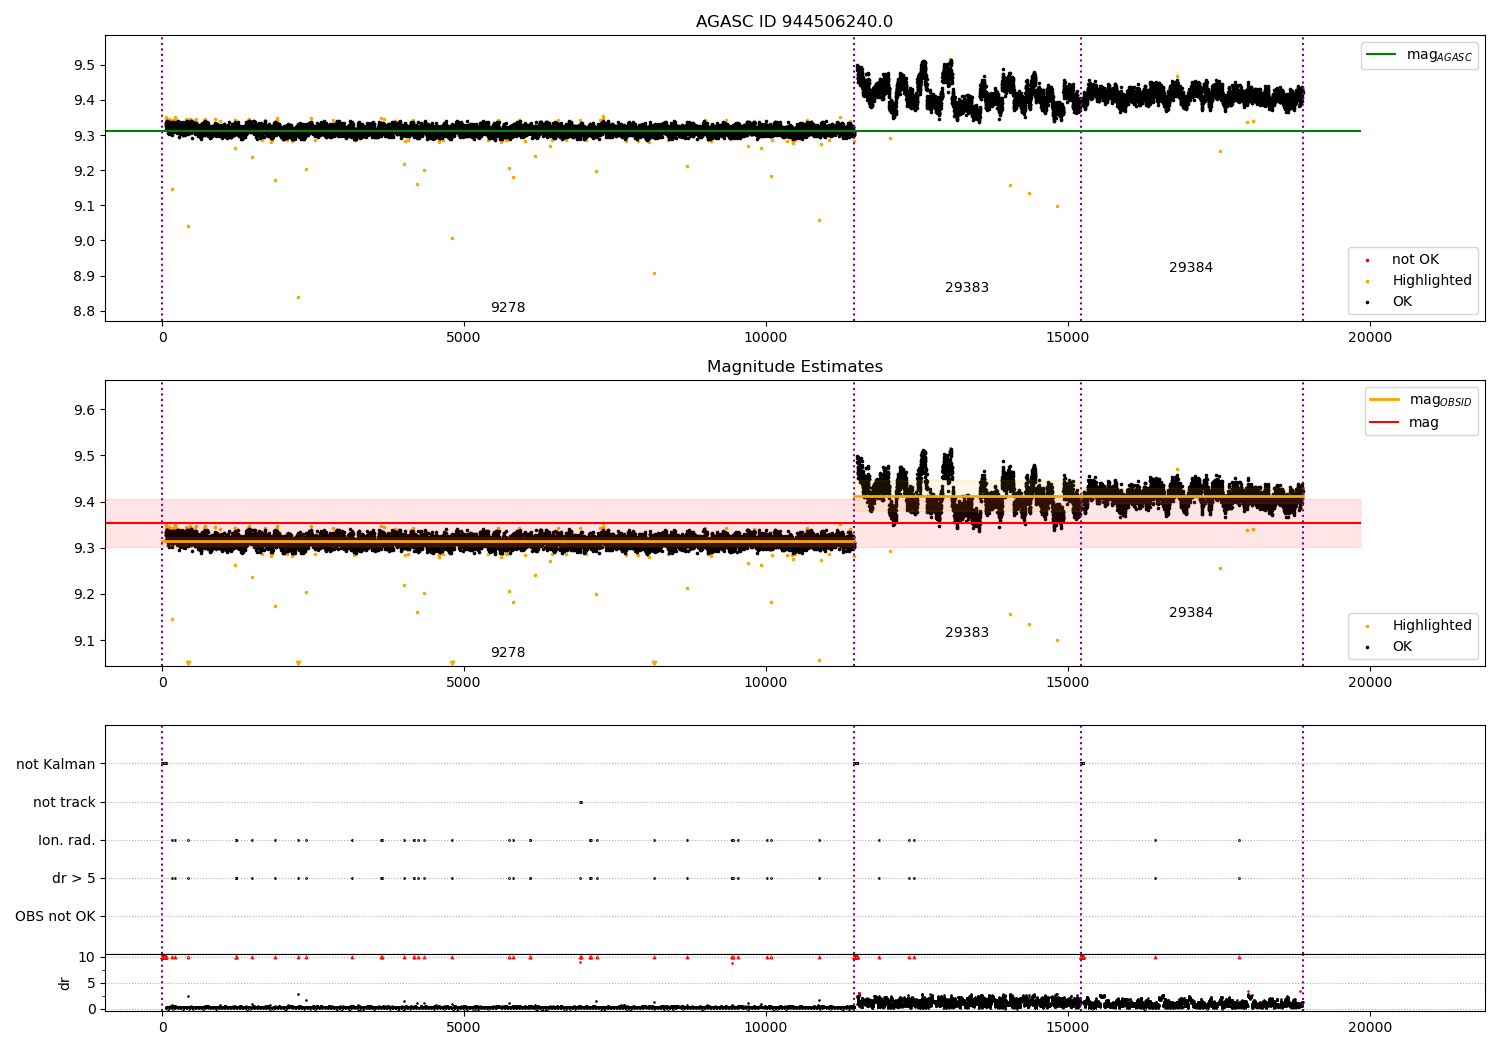Click the "9.0" y-axis tick in top plot

pos(84,241)
